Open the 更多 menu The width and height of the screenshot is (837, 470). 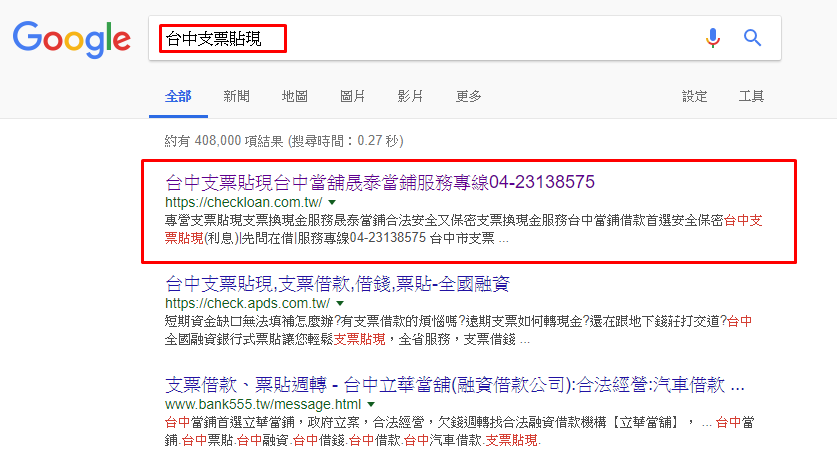coord(468,96)
